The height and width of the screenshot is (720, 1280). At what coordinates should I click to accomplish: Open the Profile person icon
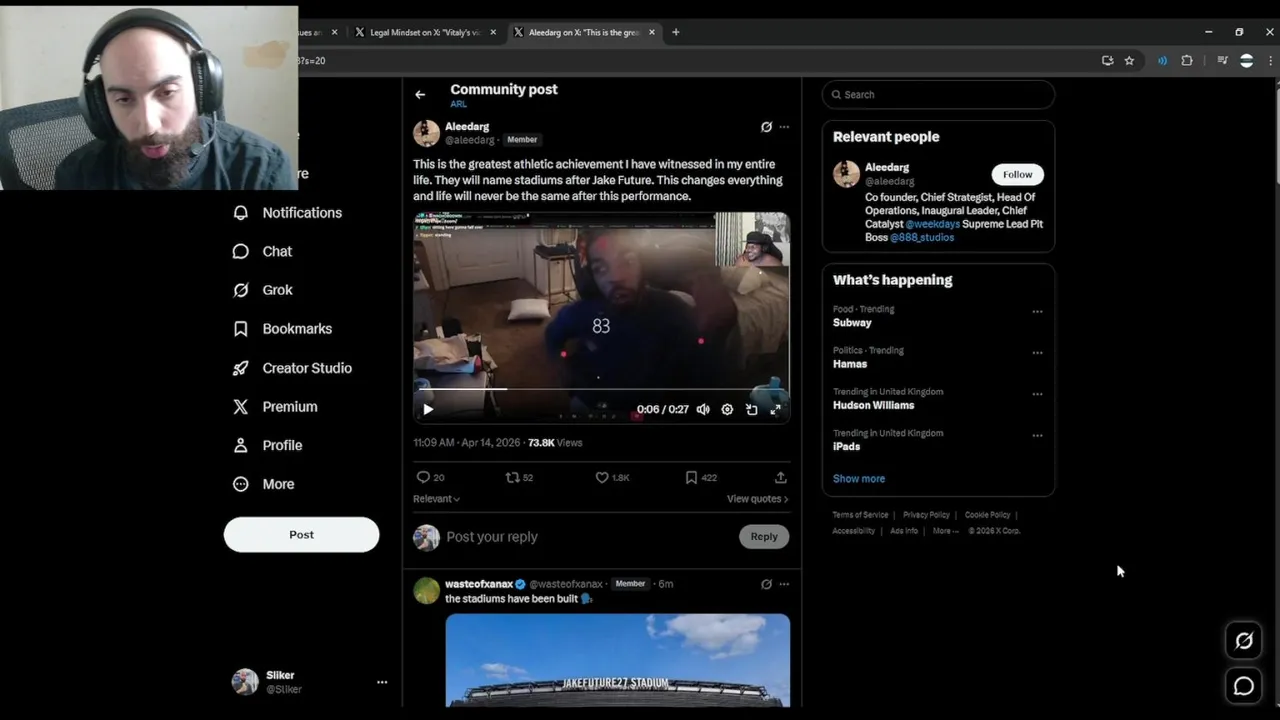[240, 445]
